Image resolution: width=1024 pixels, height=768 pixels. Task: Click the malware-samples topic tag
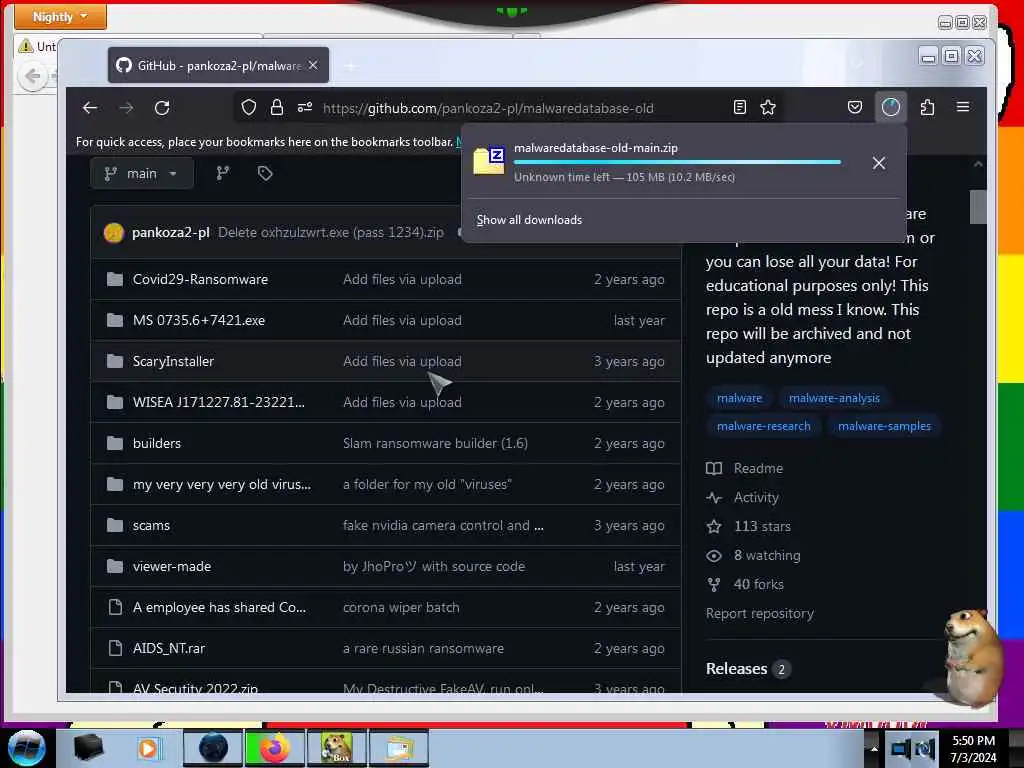point(884,426)
